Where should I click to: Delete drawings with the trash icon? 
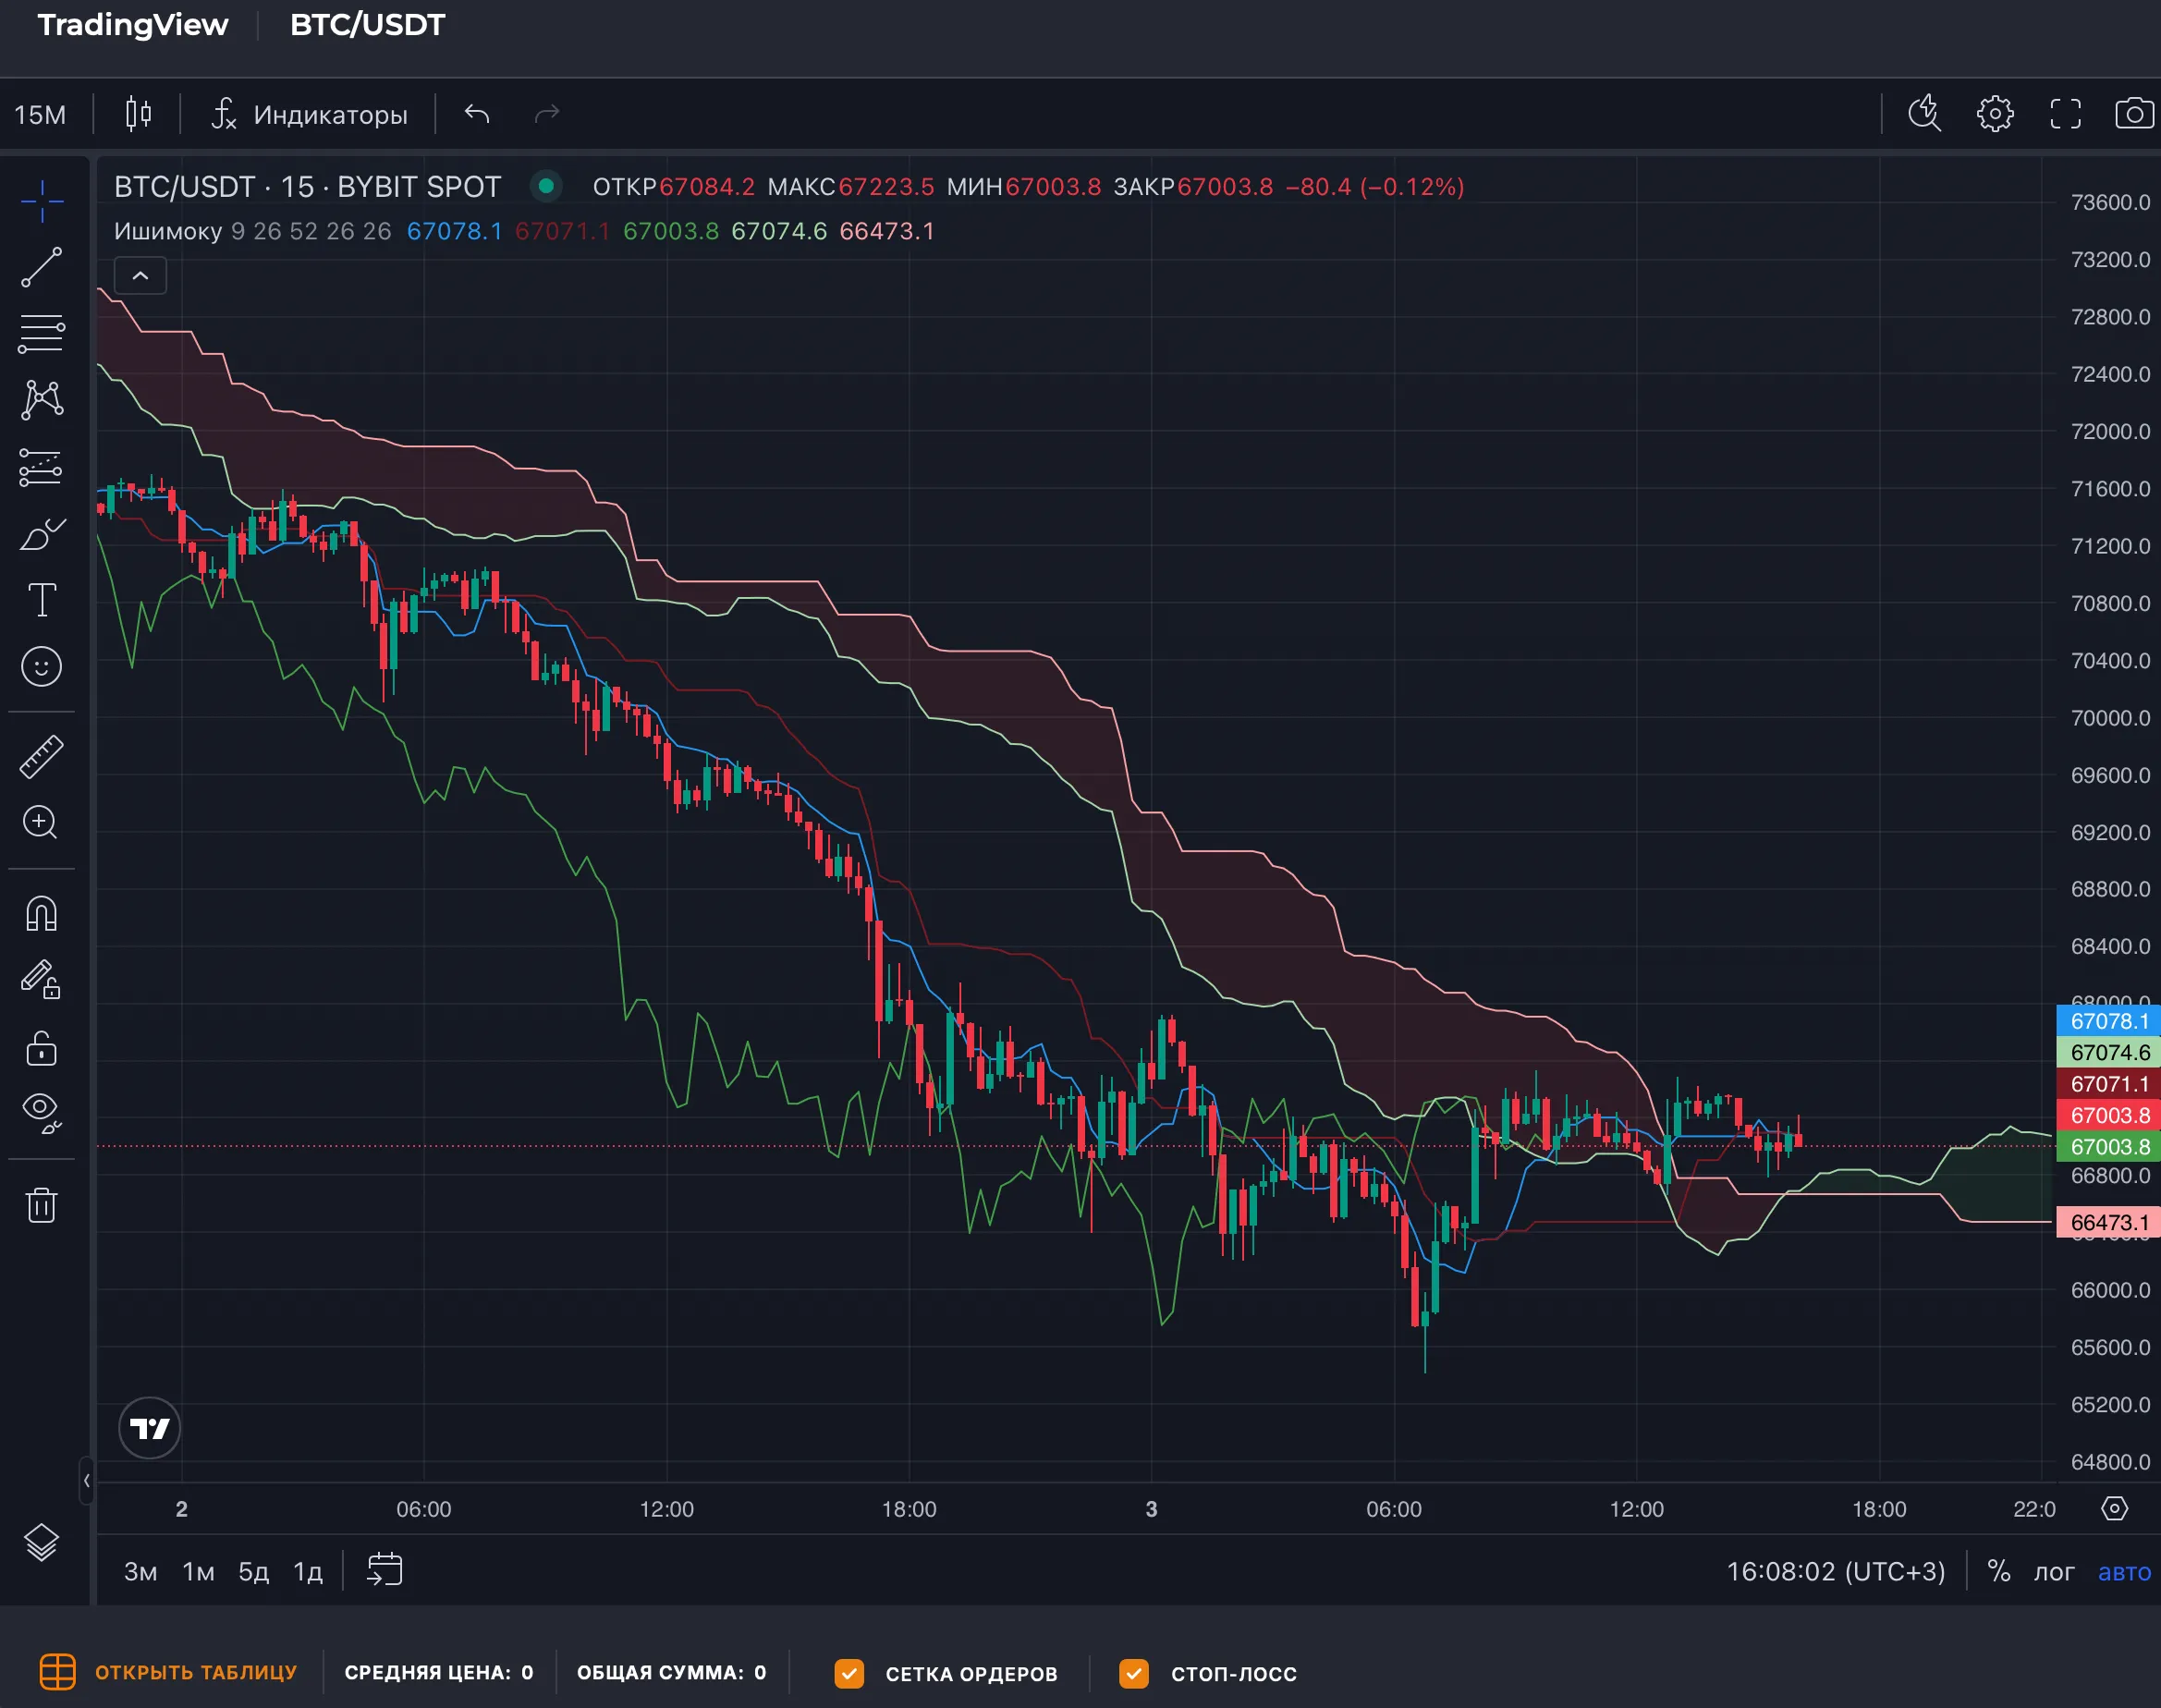click(x=41, y=1204)
